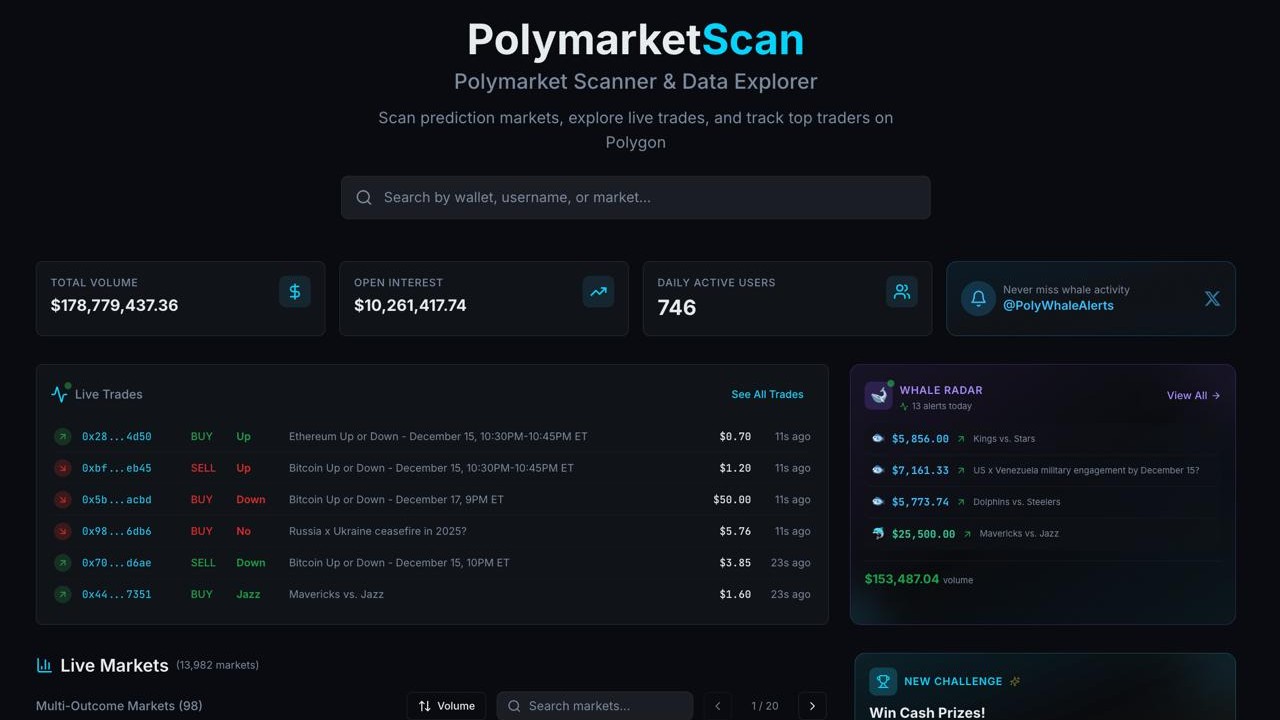Image resolution: width=1280 pixels, height=720 pixels.
Task: Click the red arrow icon beside 0xbf...eb45
Action: (x=63, y=468)
